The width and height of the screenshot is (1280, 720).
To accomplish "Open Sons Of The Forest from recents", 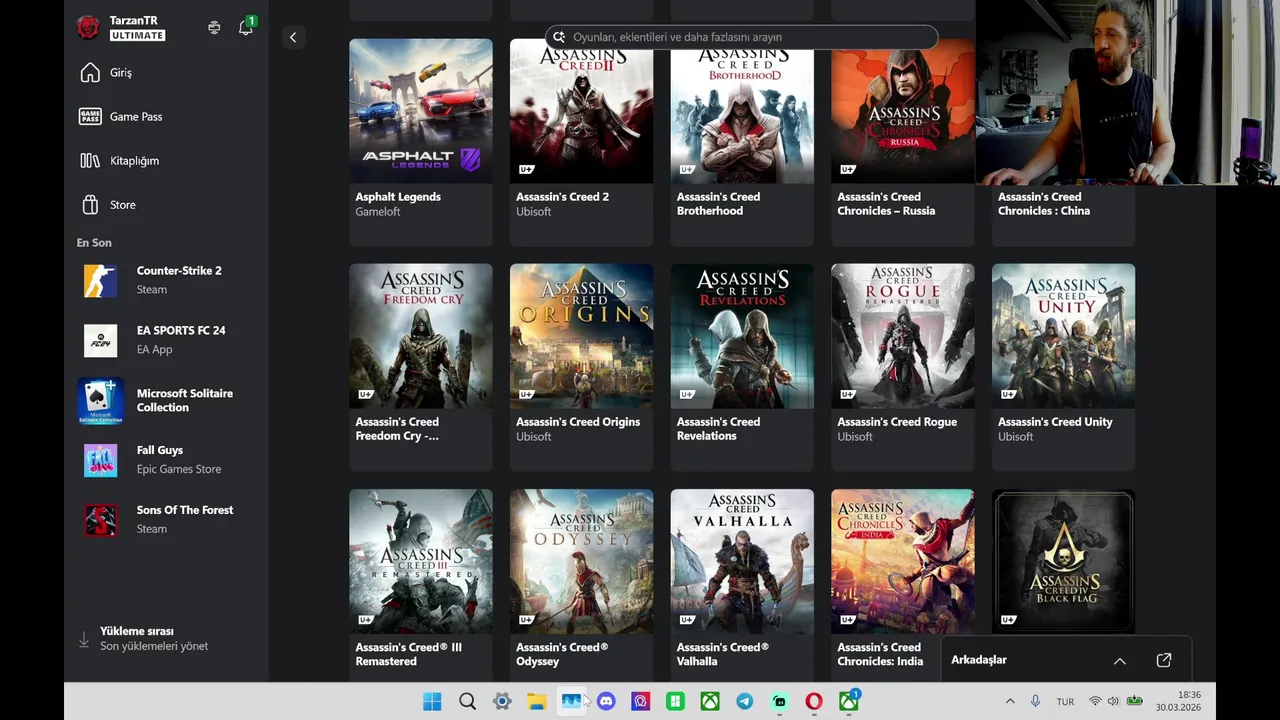I will pyautogui.click(x=167, y=519).
